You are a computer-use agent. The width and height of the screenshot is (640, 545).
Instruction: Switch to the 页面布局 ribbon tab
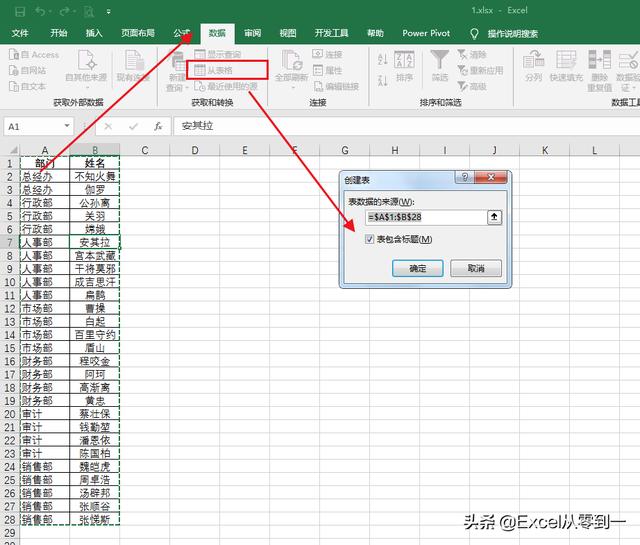click(138, 33)
